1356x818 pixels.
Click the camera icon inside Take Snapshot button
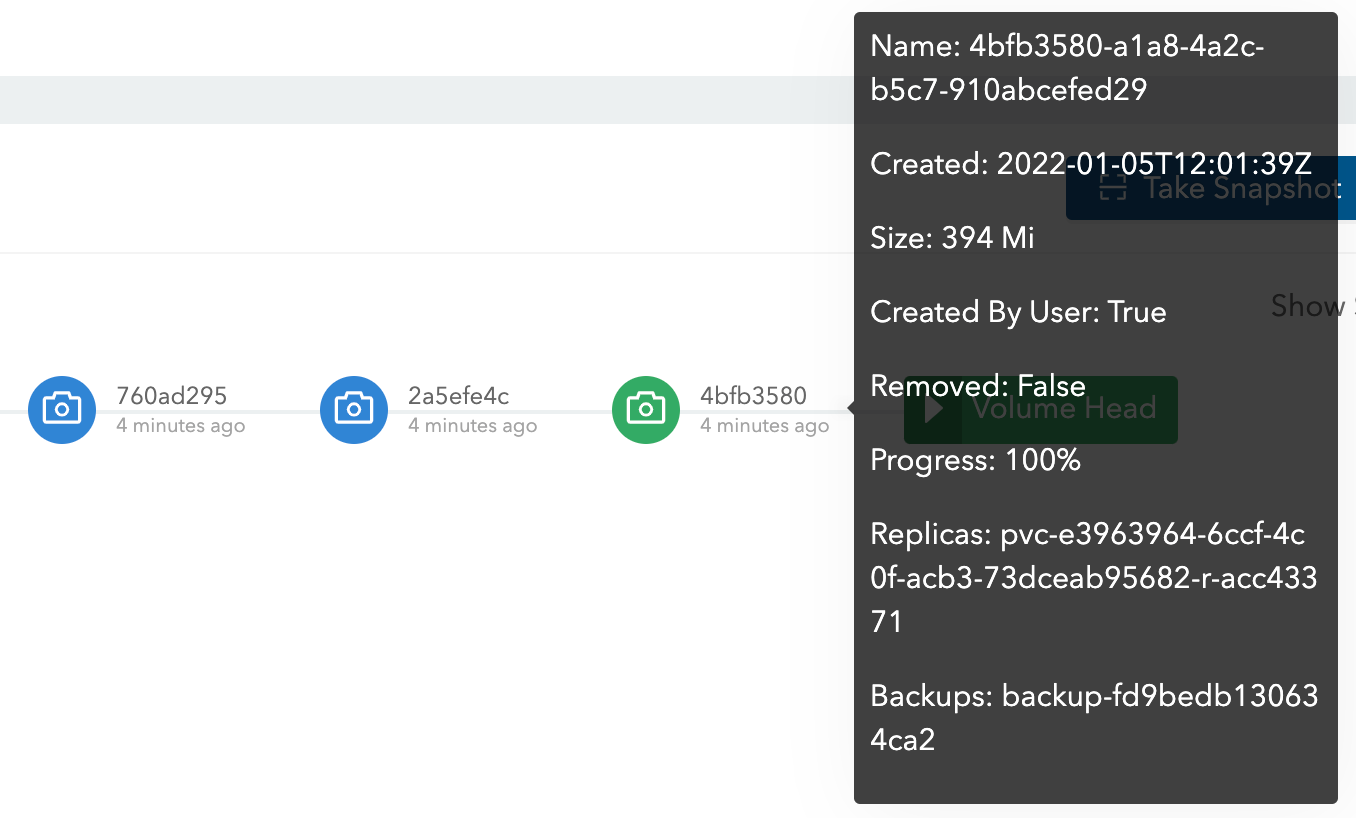coord(1113,188)
